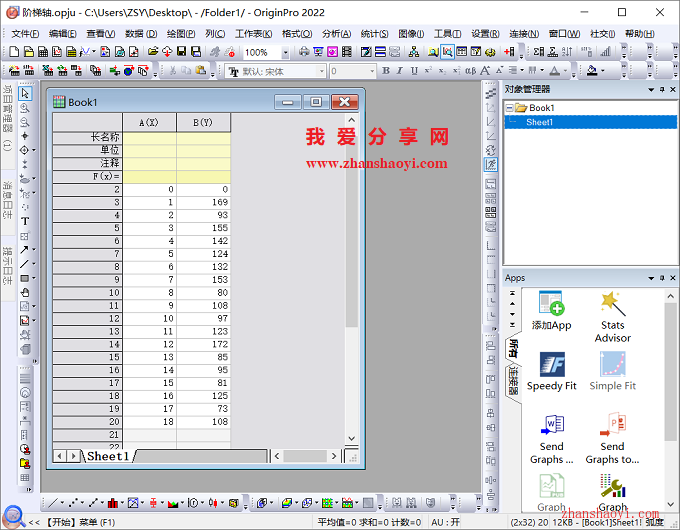Select the hand Pan tool
The width and height of the screenshot is (680, 530).
tap(25, 292)
